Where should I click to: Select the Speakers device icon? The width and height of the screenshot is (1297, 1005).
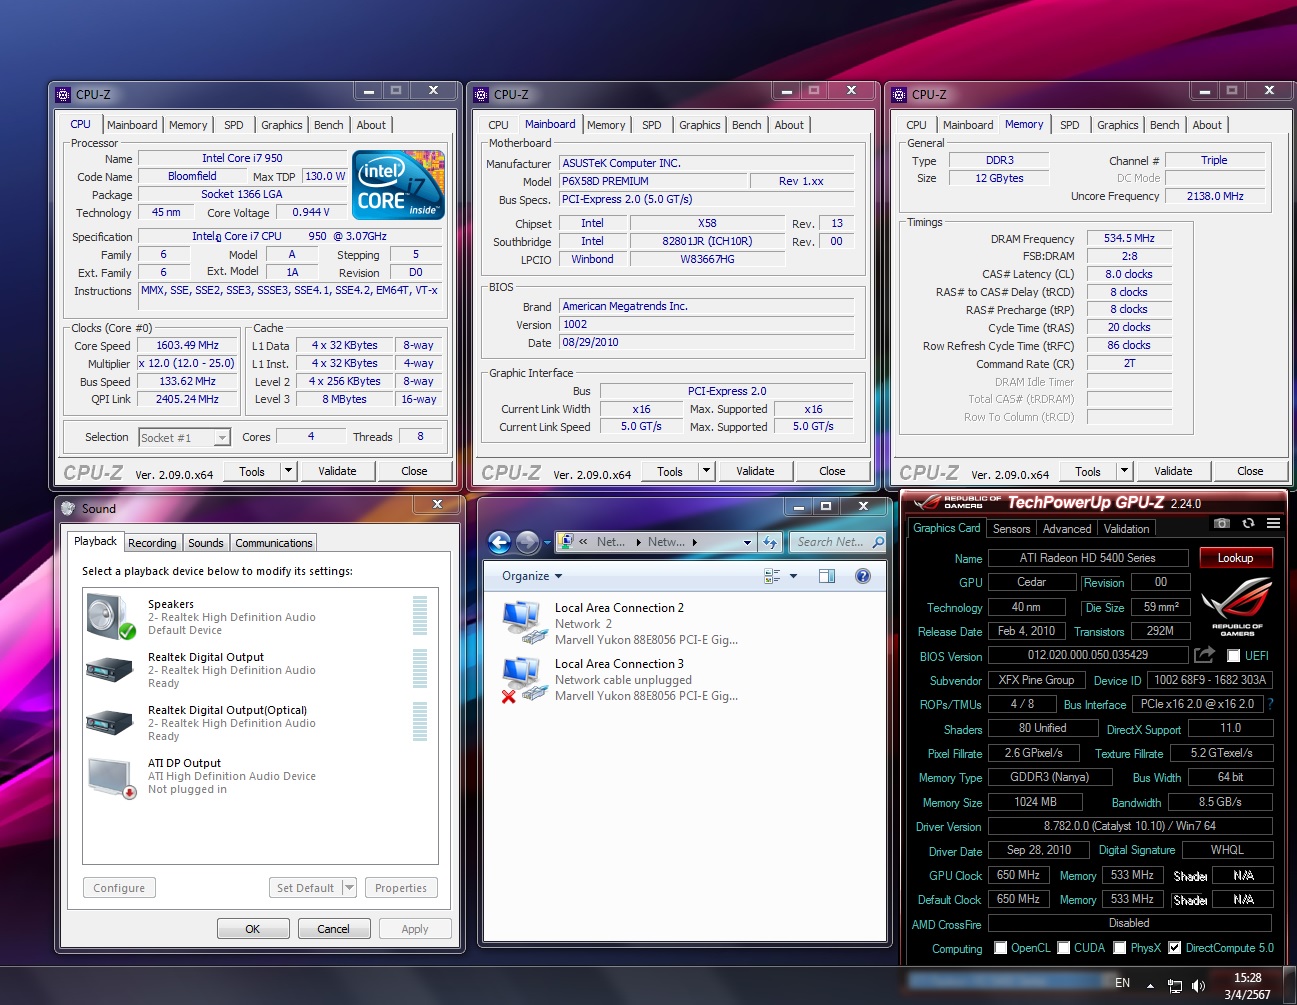111,617
